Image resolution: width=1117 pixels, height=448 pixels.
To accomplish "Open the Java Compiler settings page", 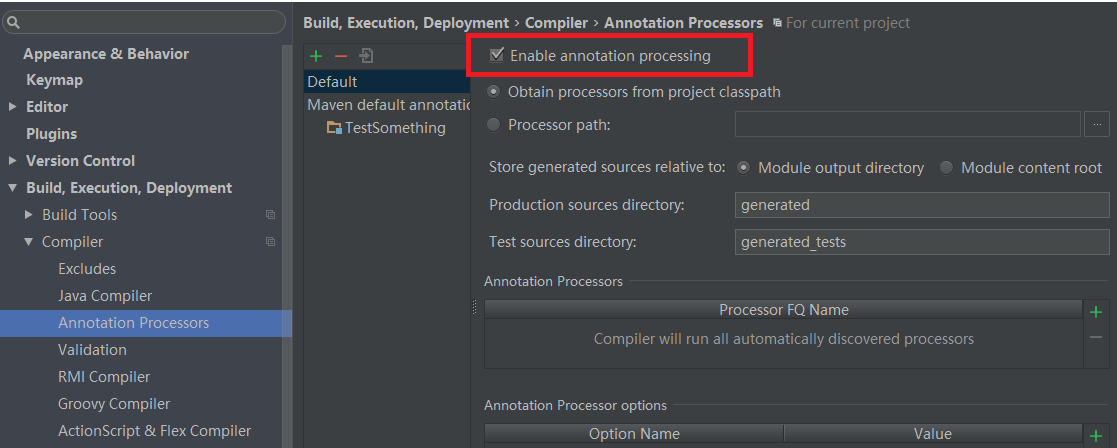I will 105,296.
